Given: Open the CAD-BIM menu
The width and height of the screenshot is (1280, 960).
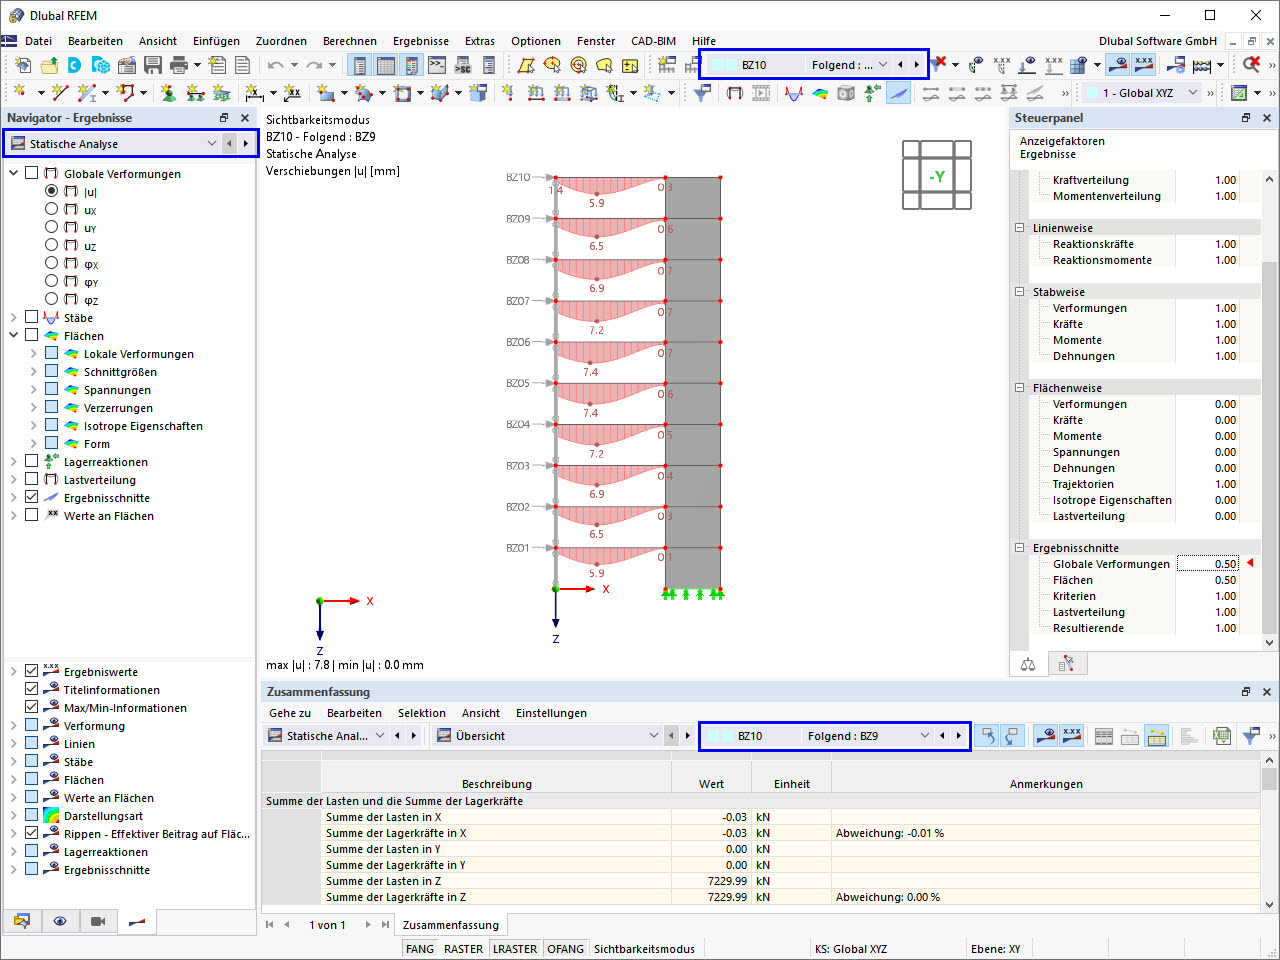Looking at the screenshot, I should [x=654, y=41].
